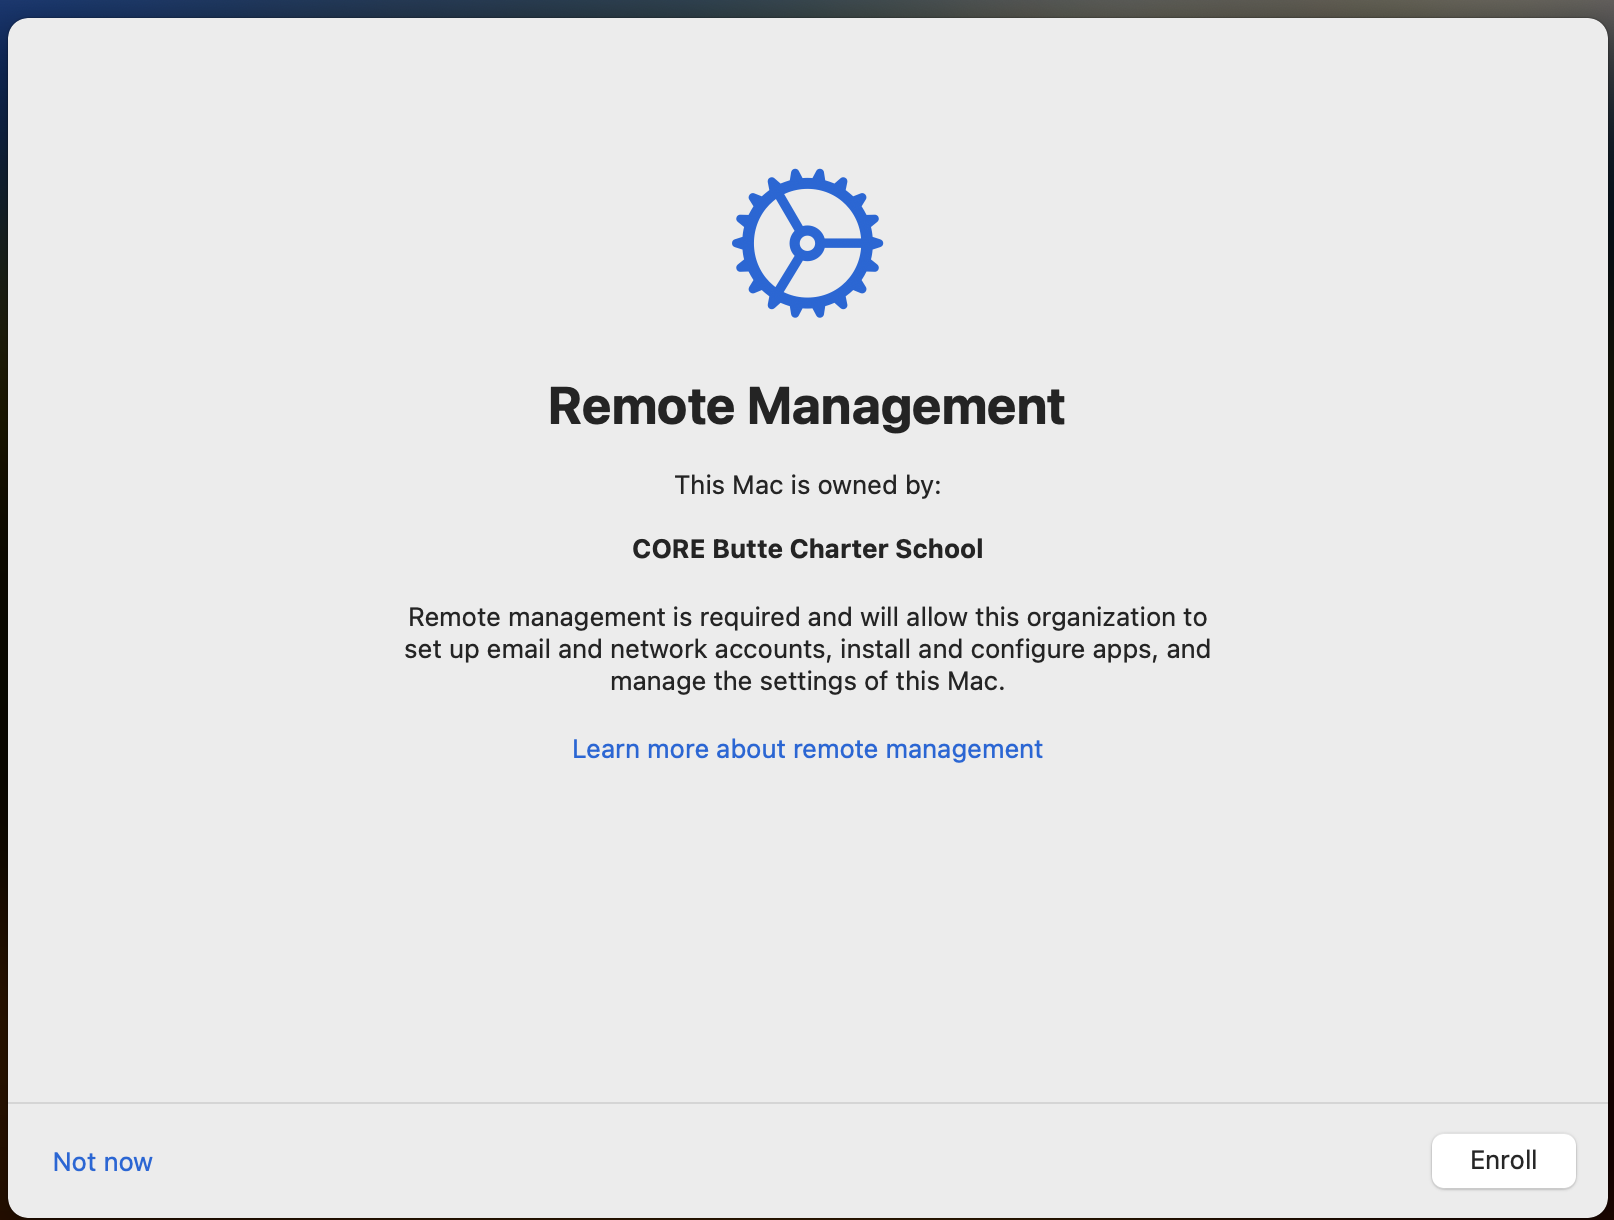Select the Remote Management heading text
Screen dimensions: 1614x1220
coord(806,406)
